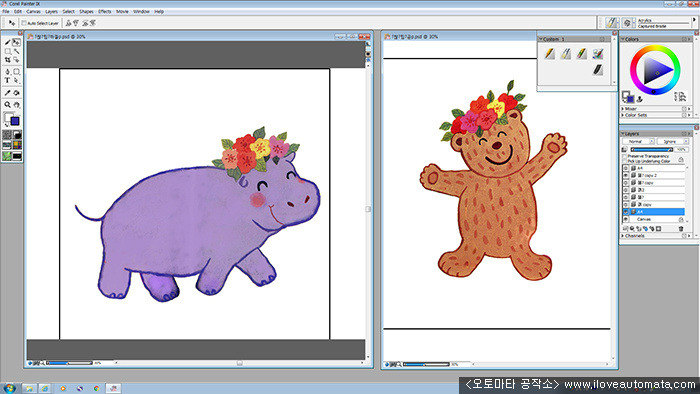Toggle the Pick Up Underlying Color checkbox
This screenshot has height=394, width=700.
[x=625, y=161]
